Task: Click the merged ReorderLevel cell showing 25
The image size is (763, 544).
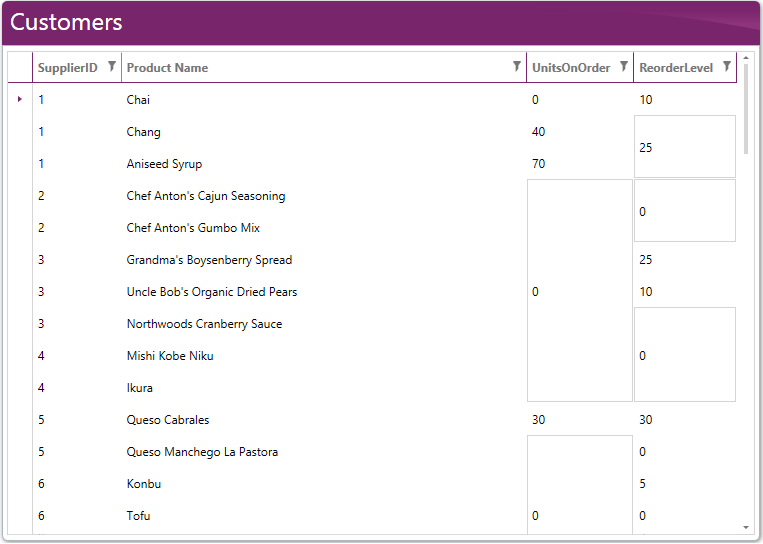Action: click(x=685, y=147)
